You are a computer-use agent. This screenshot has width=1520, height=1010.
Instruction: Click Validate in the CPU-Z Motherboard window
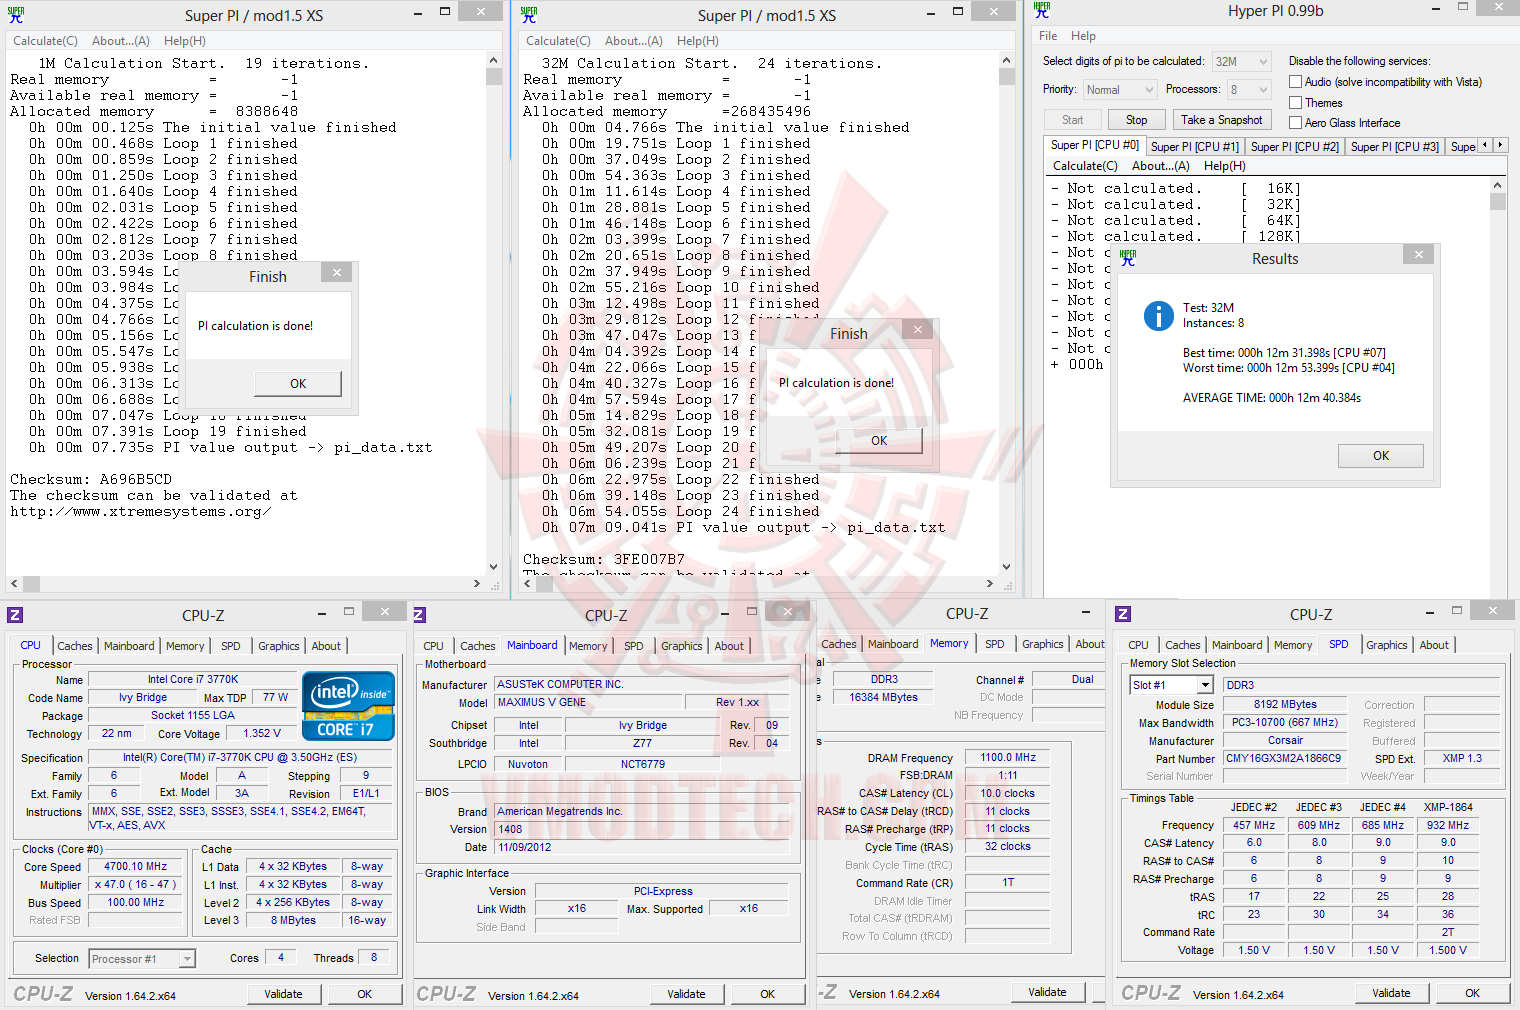coord(686,994)
